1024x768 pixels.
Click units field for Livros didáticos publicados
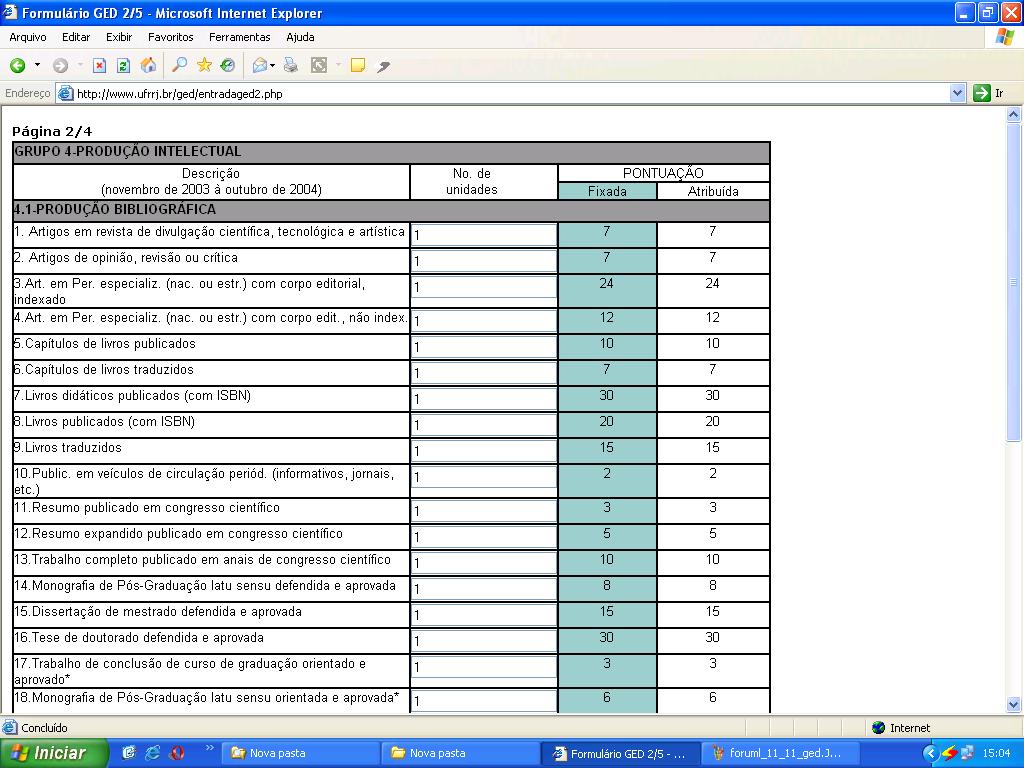(x=483, y=399)
